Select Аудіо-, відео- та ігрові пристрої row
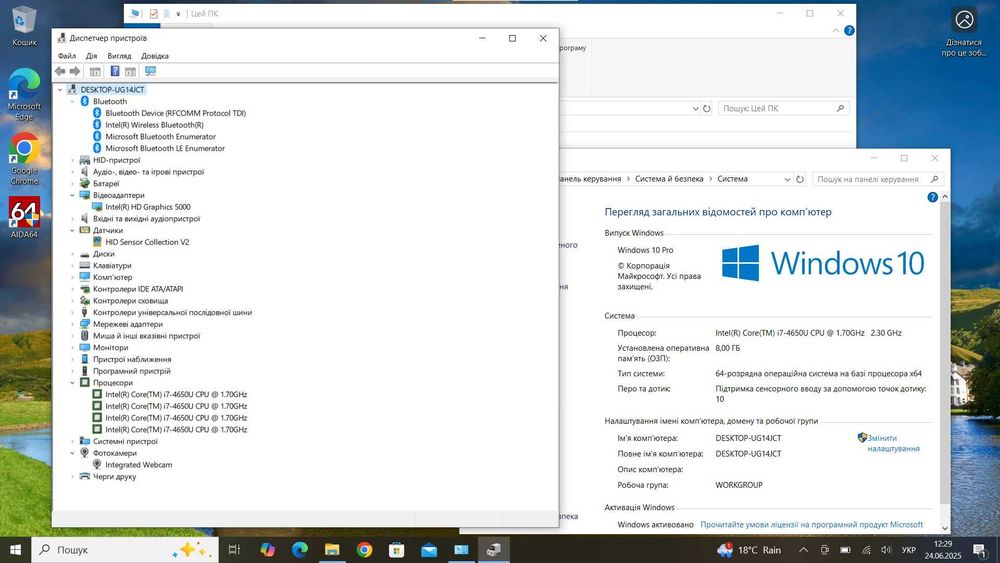 pyautogui.click(x=149, y=172)
